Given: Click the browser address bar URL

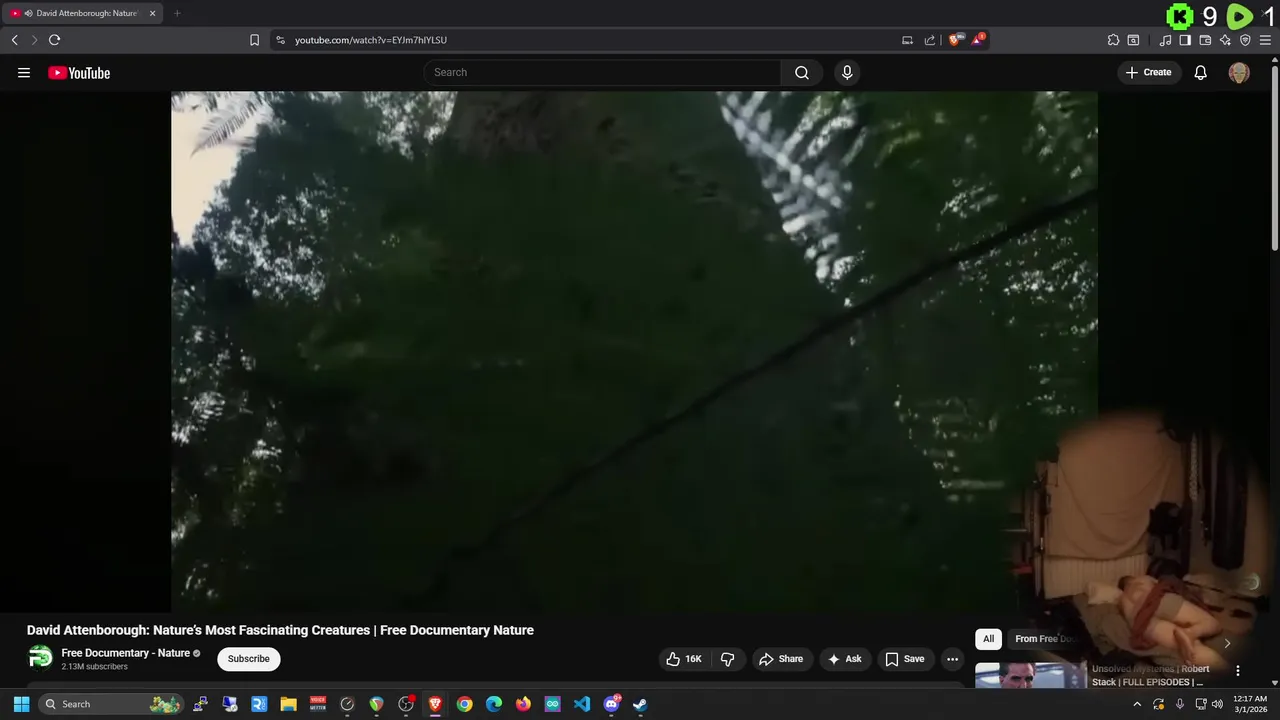Looking at the screenshot, I should [371, 40].
